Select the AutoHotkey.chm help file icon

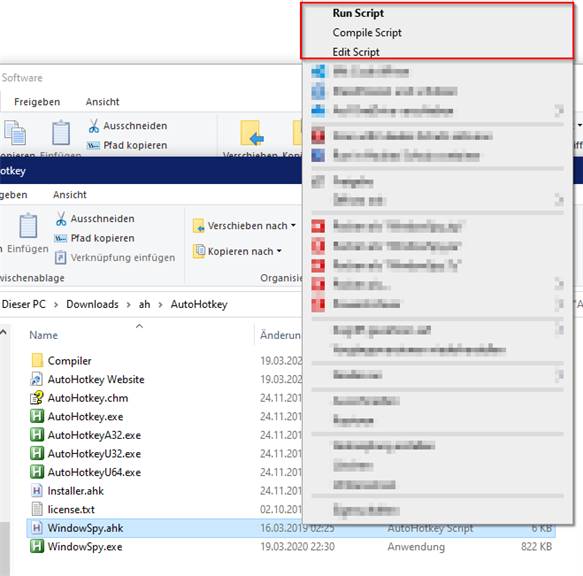[37, 398]
